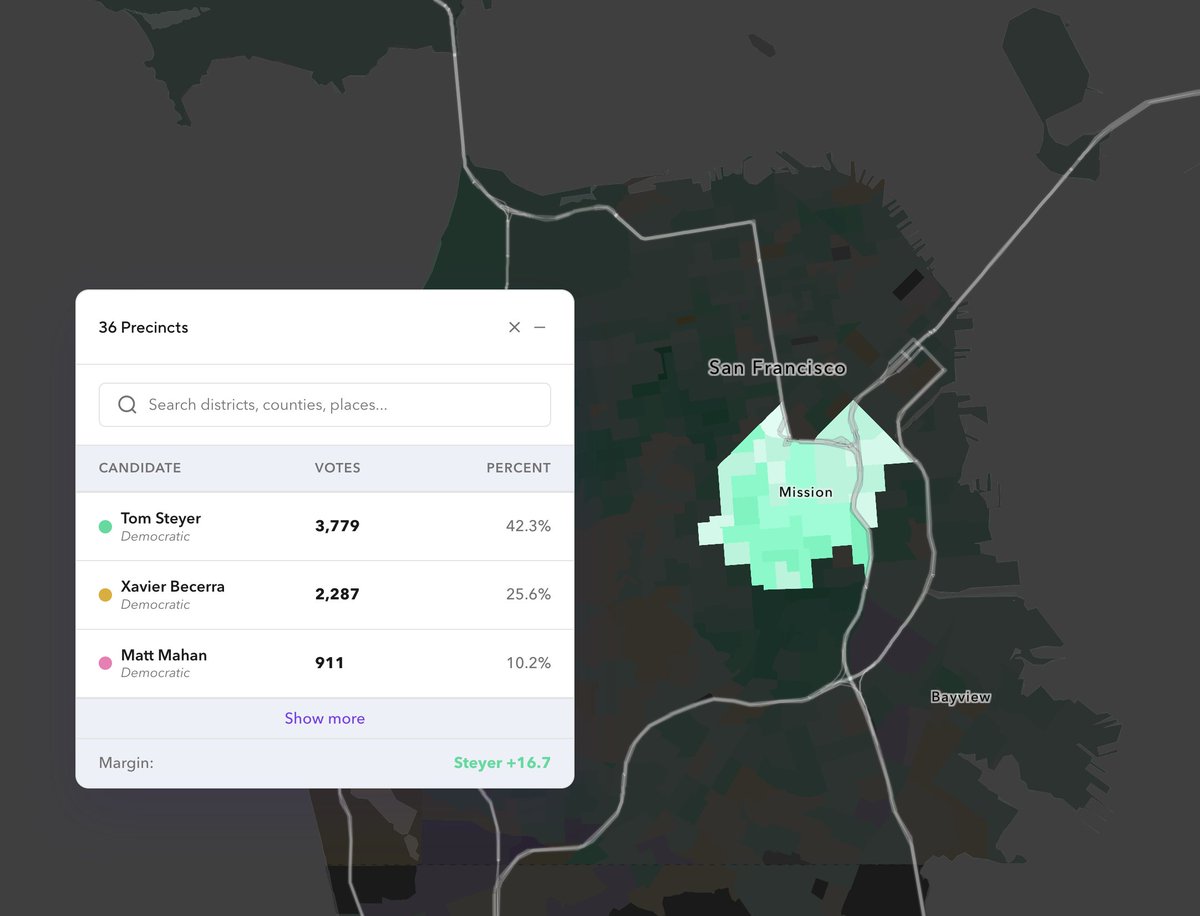Click the search magnifier icon
This screenshot has height=916, width=1200.
click(x=127, y=405)
